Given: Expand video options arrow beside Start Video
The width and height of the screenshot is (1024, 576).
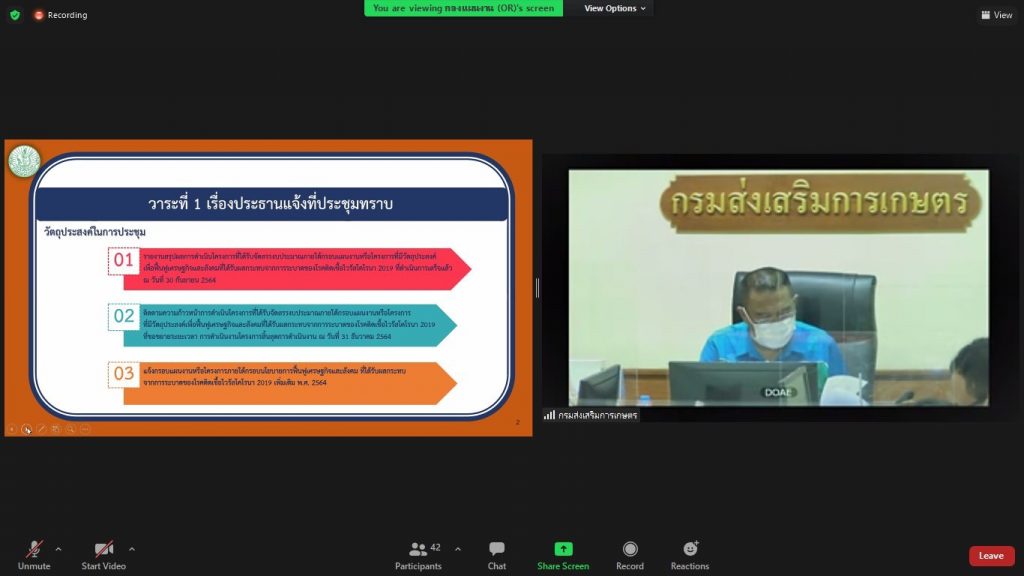Looking at the screenshot, I should pos(132,548).
